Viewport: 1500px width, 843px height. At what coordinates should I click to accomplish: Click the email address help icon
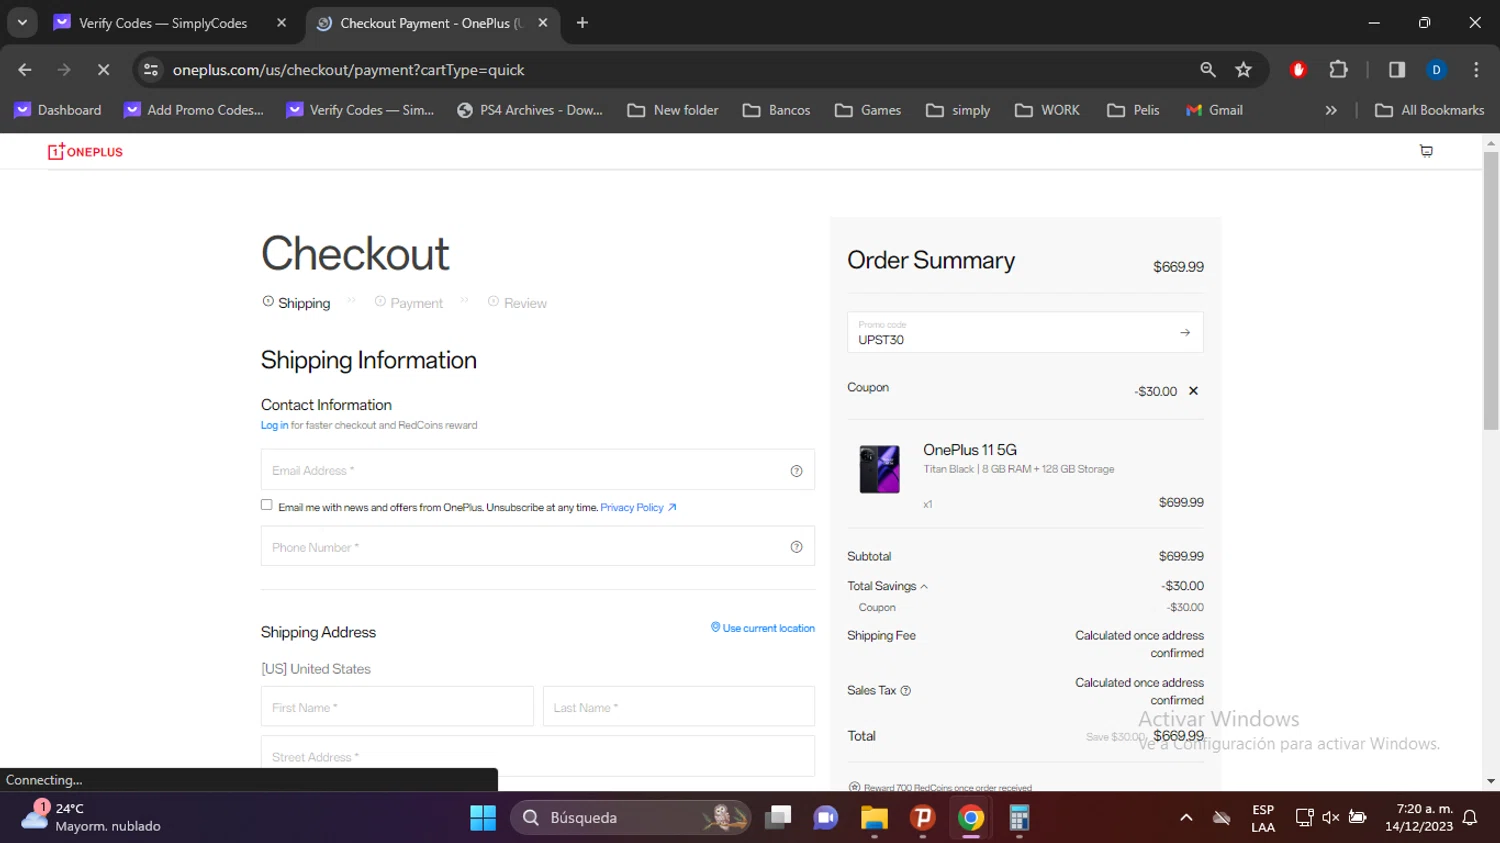pos(796,471)
